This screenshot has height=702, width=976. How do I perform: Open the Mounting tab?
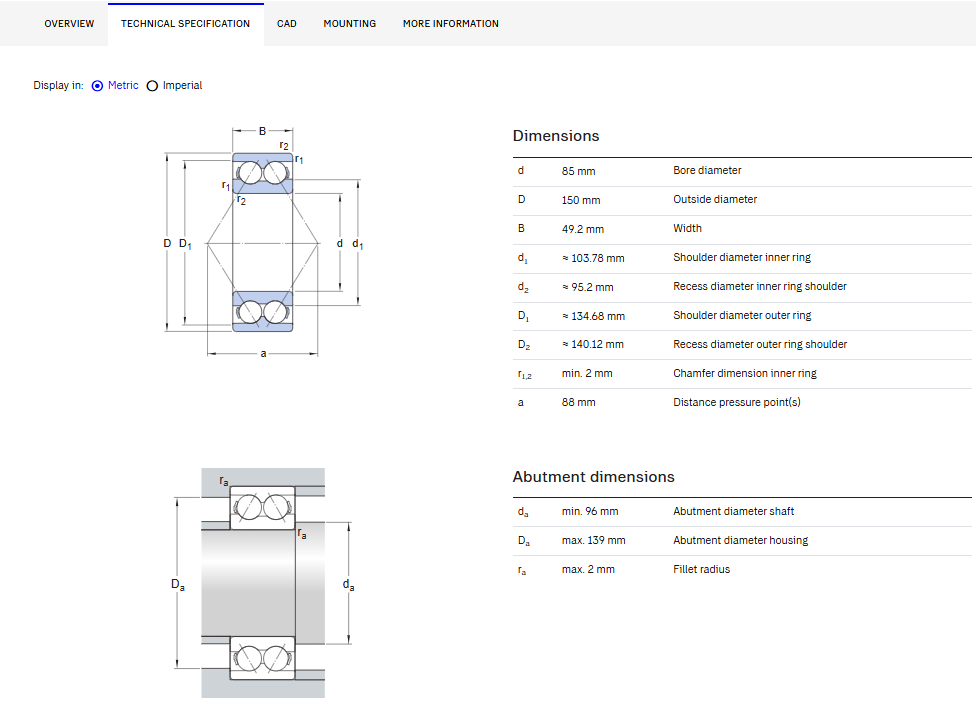coord(350,24)
